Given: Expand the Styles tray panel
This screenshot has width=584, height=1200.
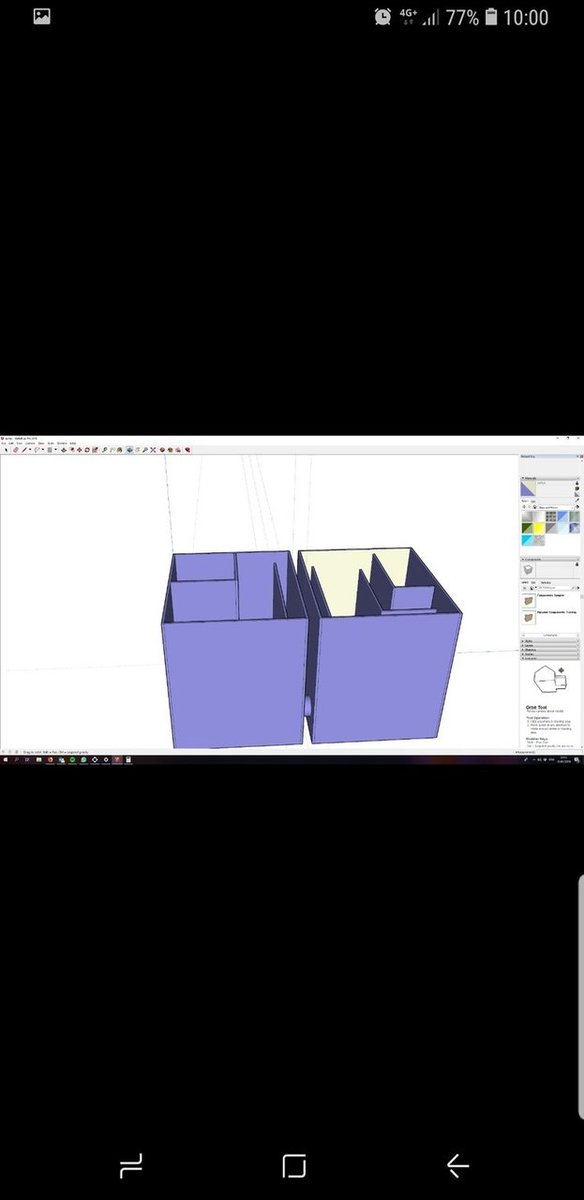Looking at the screenshot, I should tap(549, 641).
